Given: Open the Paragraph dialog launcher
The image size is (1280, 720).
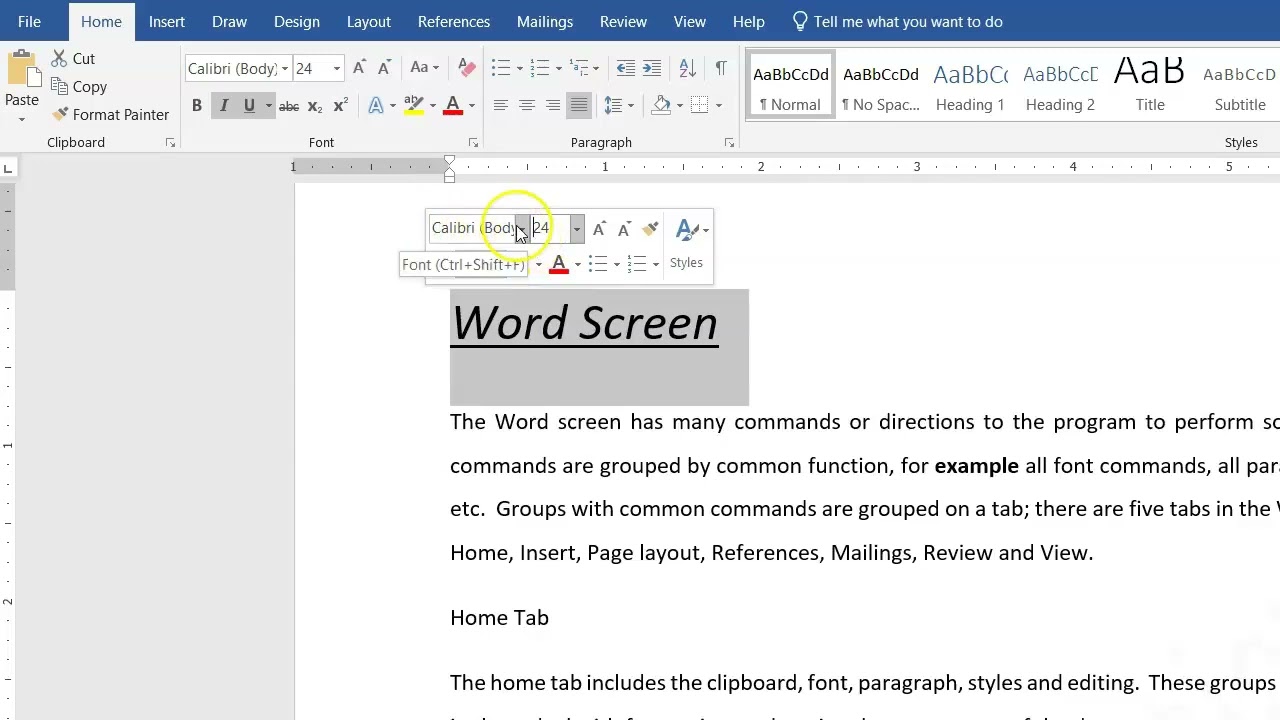Looking at the screenshot, I should (x=729, y=143).
